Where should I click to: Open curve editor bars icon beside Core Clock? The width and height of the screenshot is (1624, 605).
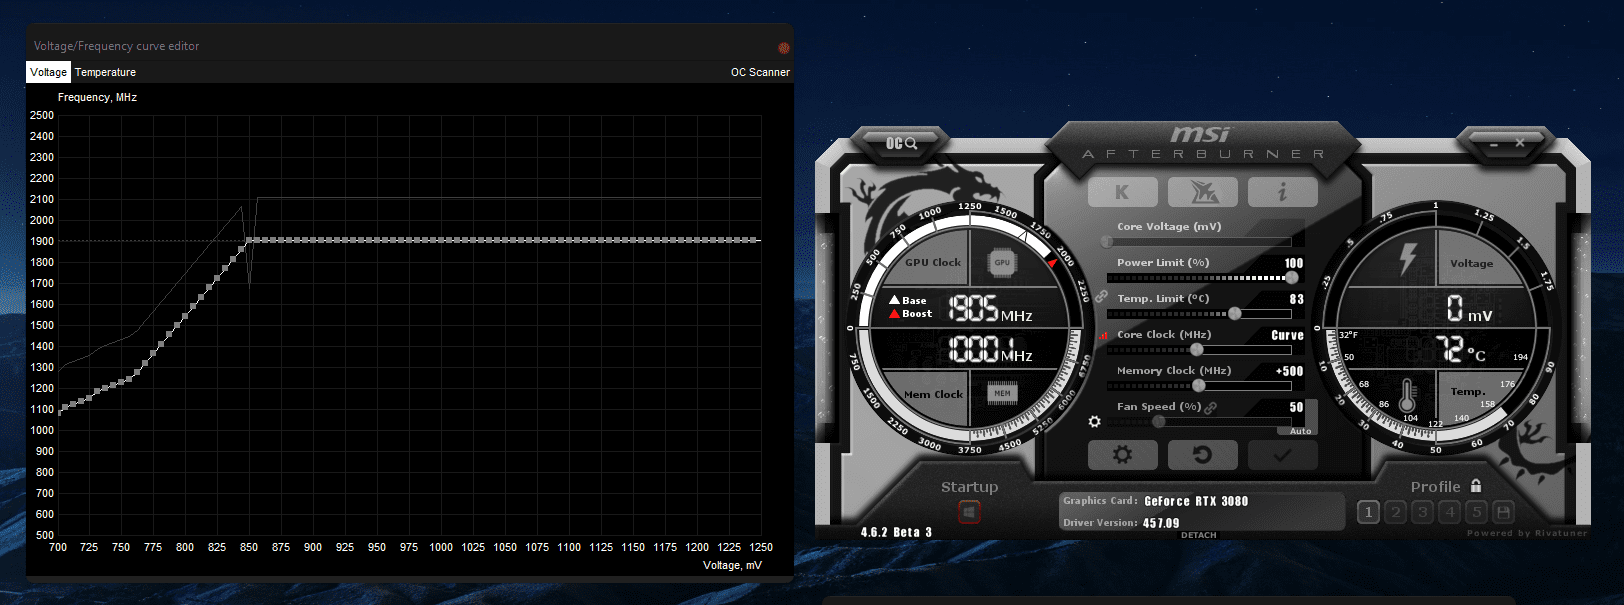coord(1104,336)
